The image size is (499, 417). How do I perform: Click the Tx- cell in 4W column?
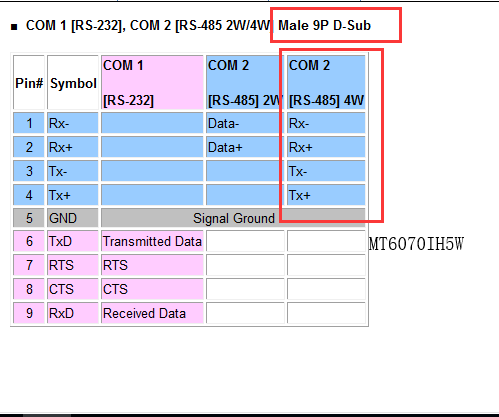[326, 171]
